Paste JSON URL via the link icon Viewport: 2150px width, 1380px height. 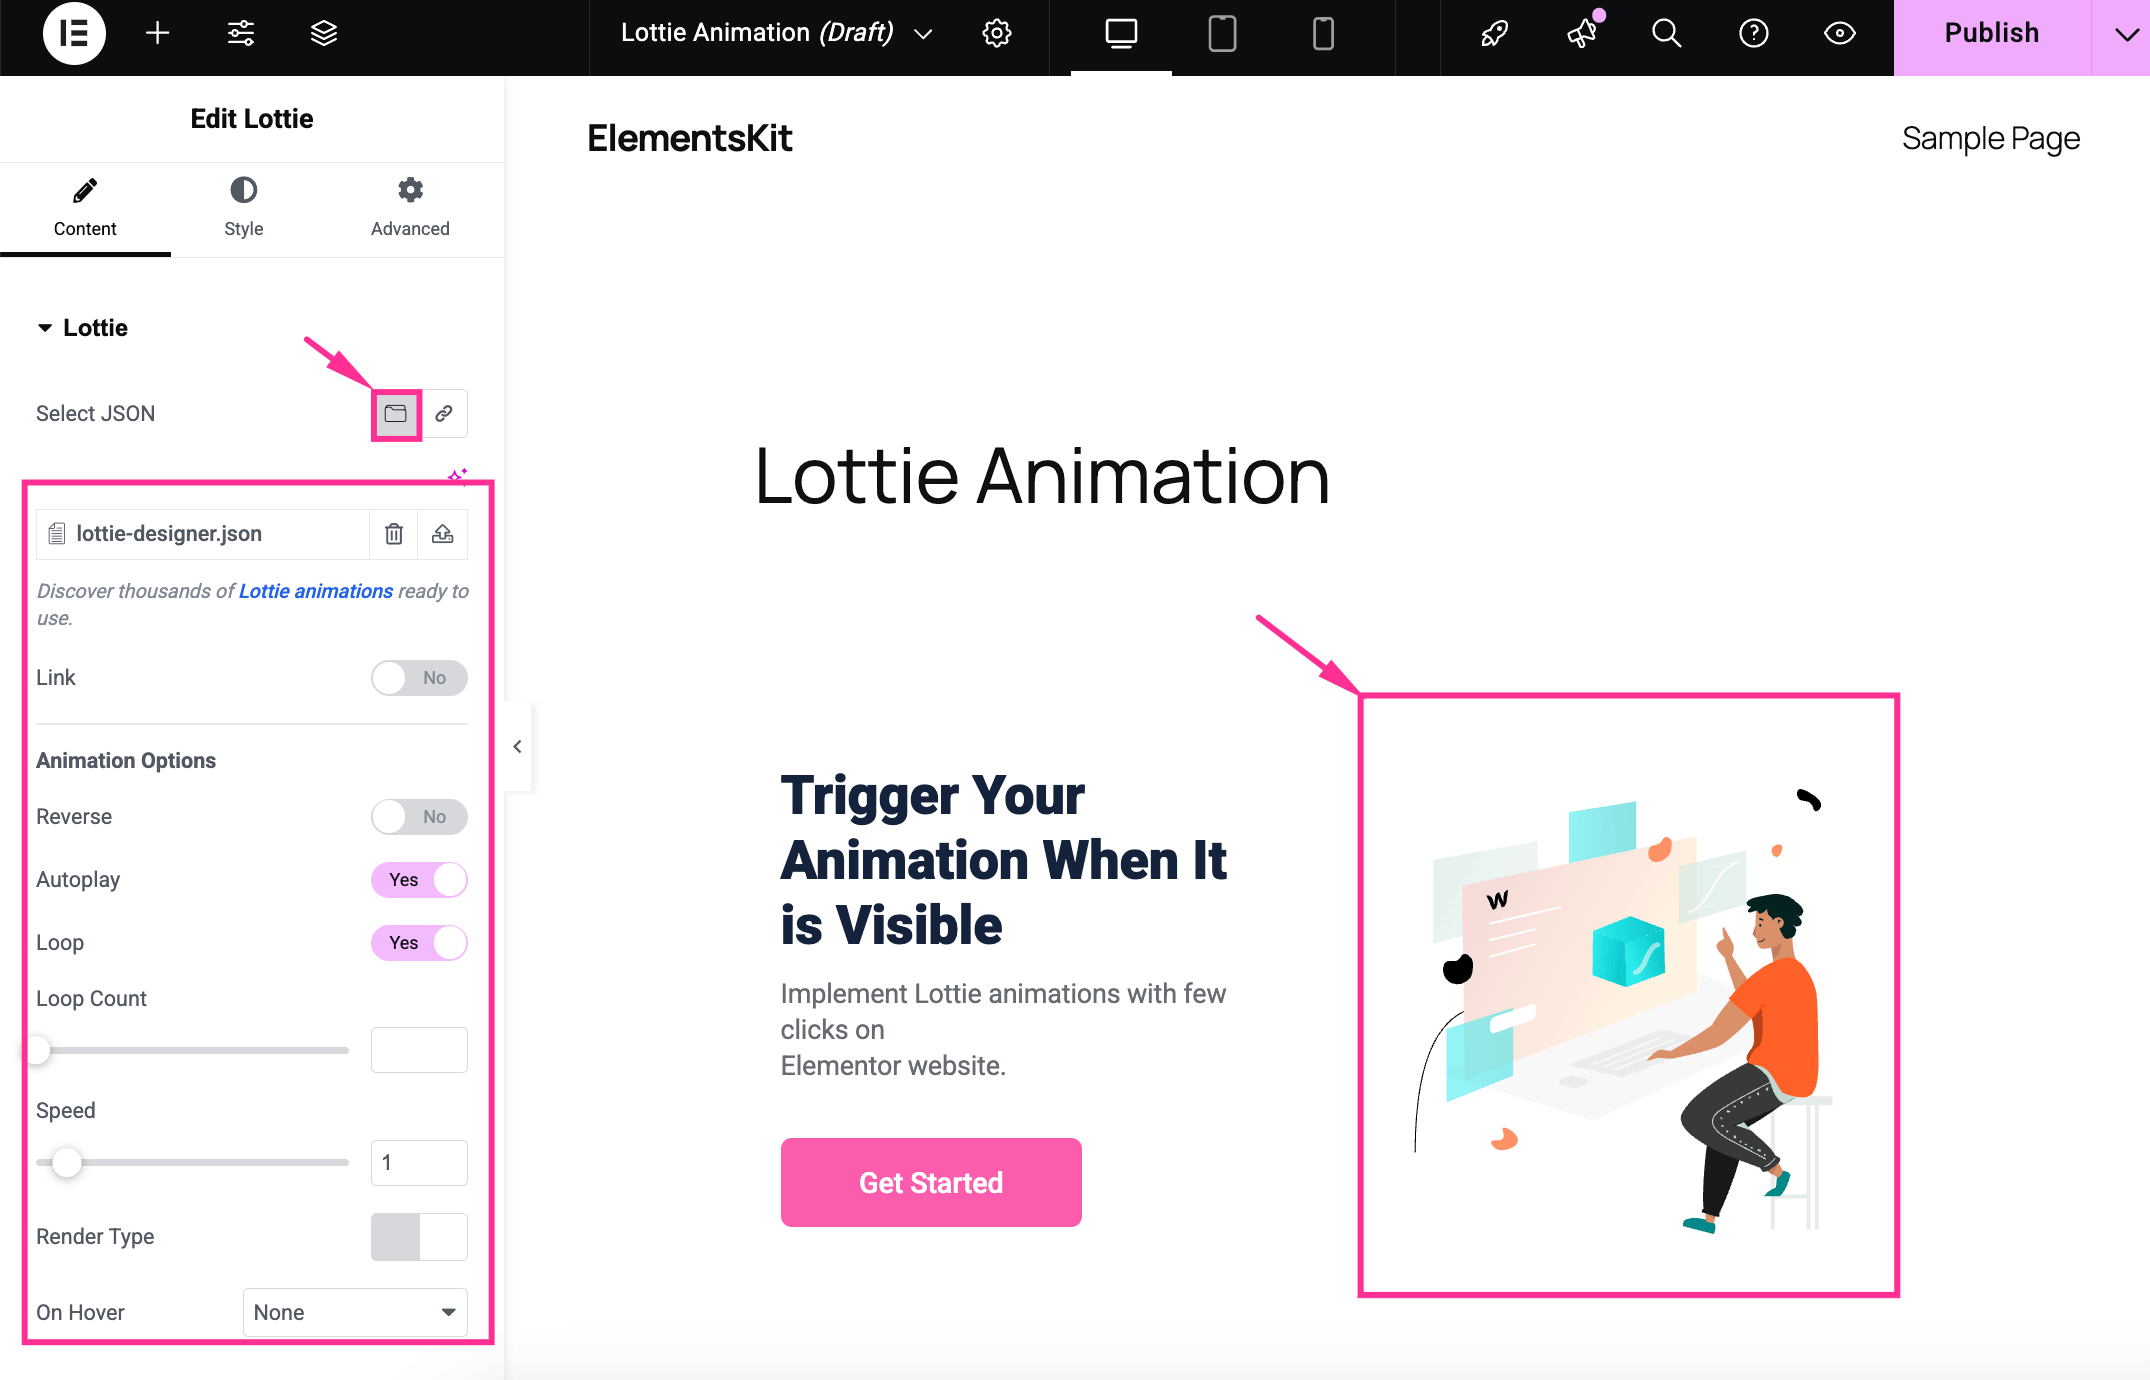444,413
